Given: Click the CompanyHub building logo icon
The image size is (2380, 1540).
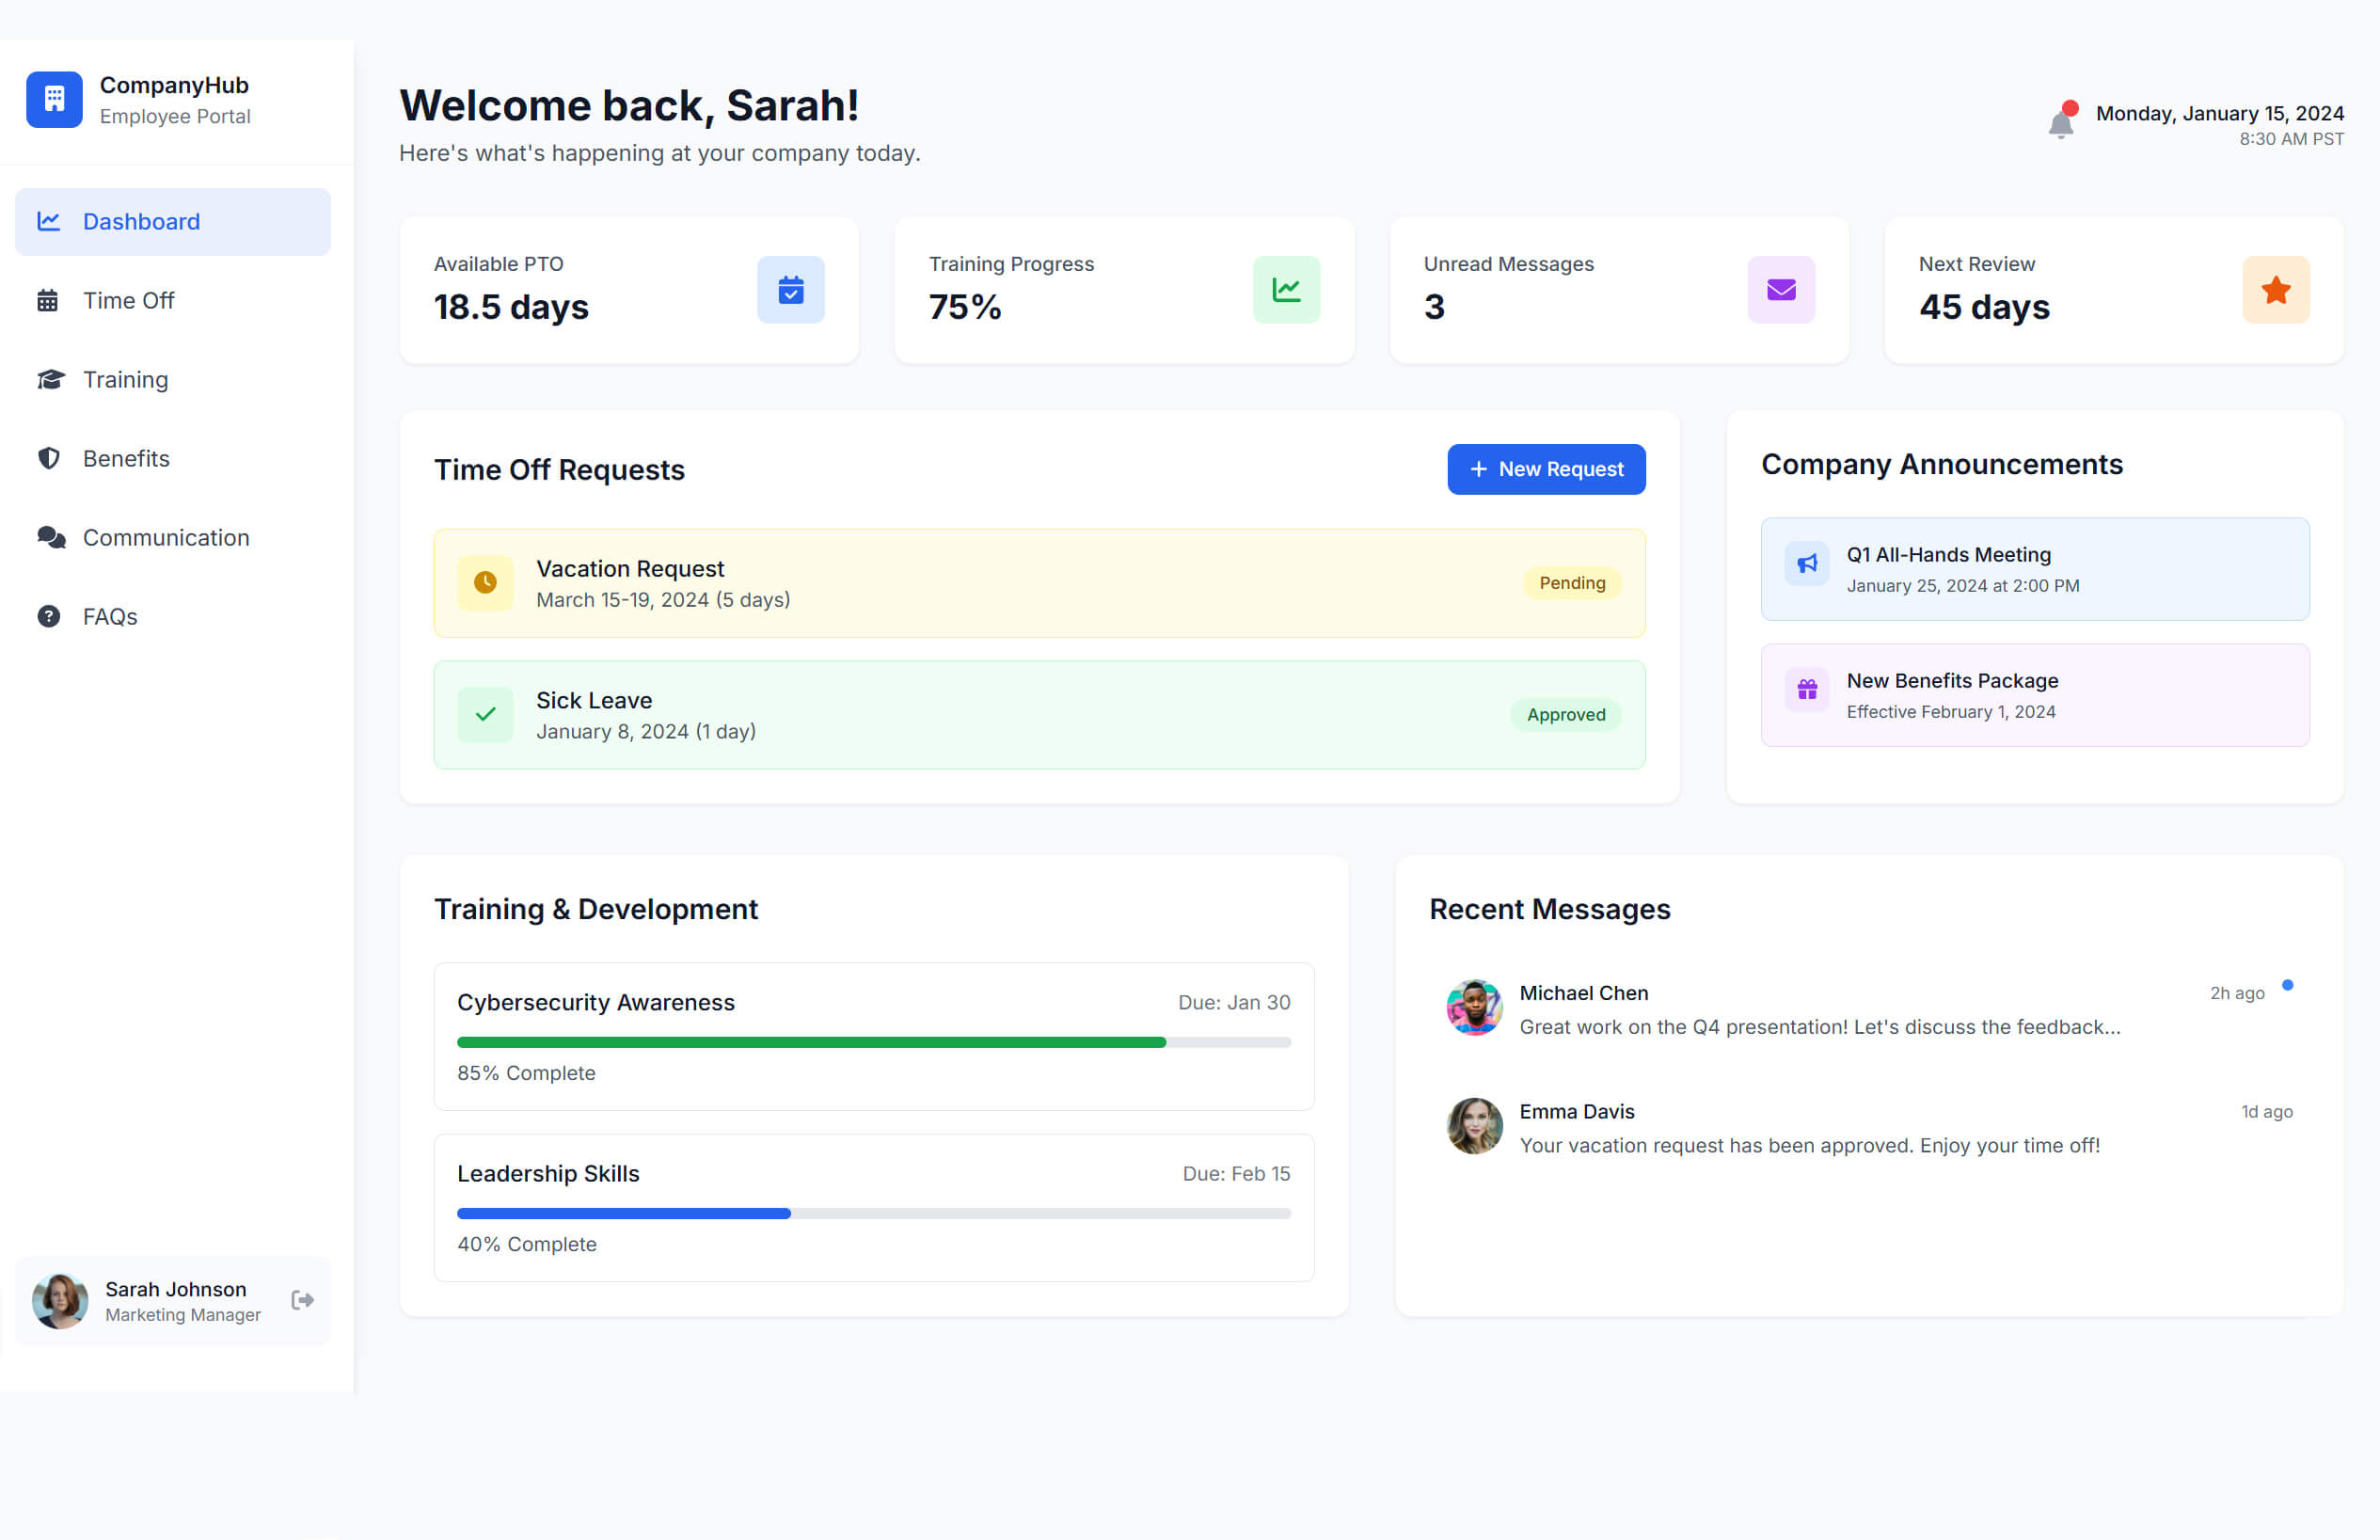Looking at the screenshot, I should coord(54,99).
